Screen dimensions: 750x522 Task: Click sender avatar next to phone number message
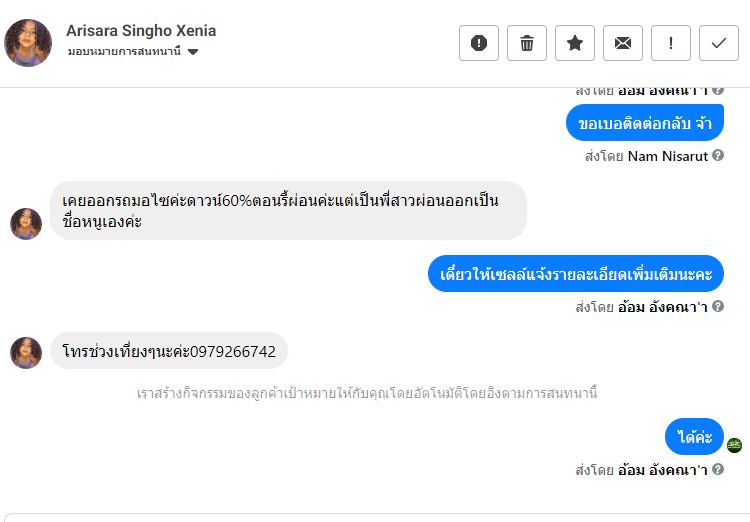tap(26, 352)
